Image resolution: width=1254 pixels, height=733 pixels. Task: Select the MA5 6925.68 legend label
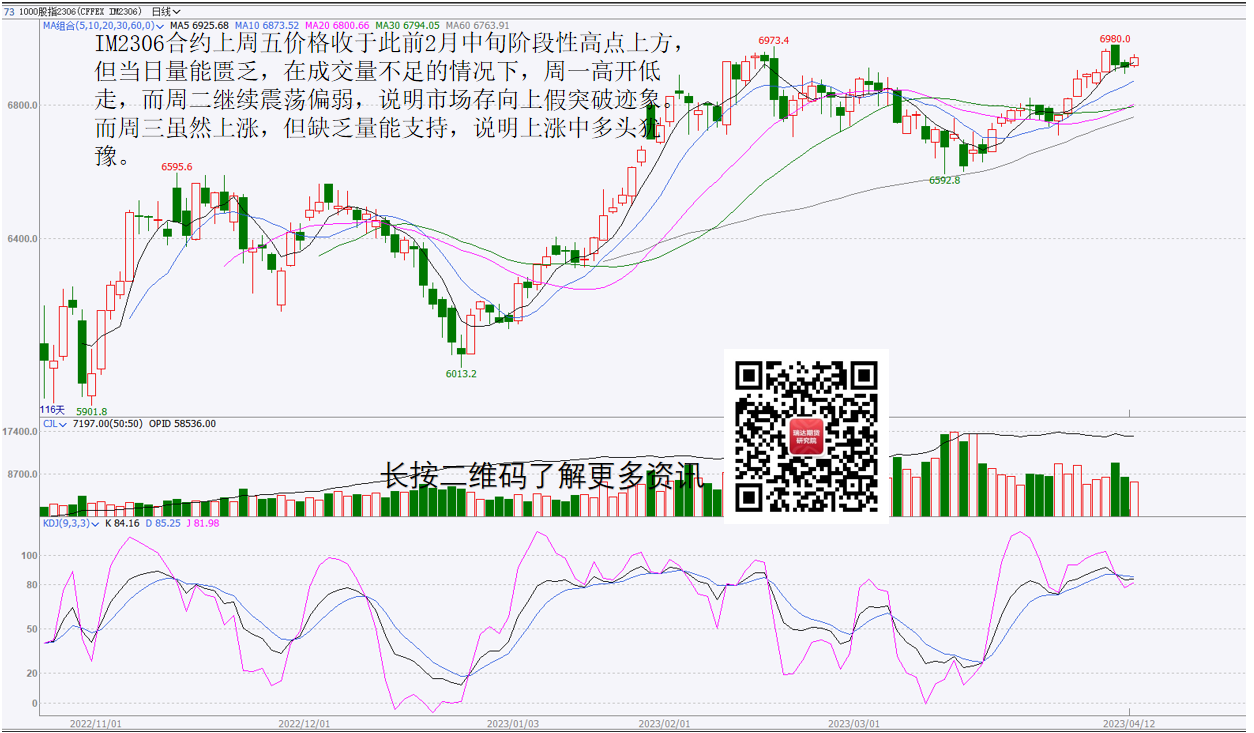[x=199, y=25]
